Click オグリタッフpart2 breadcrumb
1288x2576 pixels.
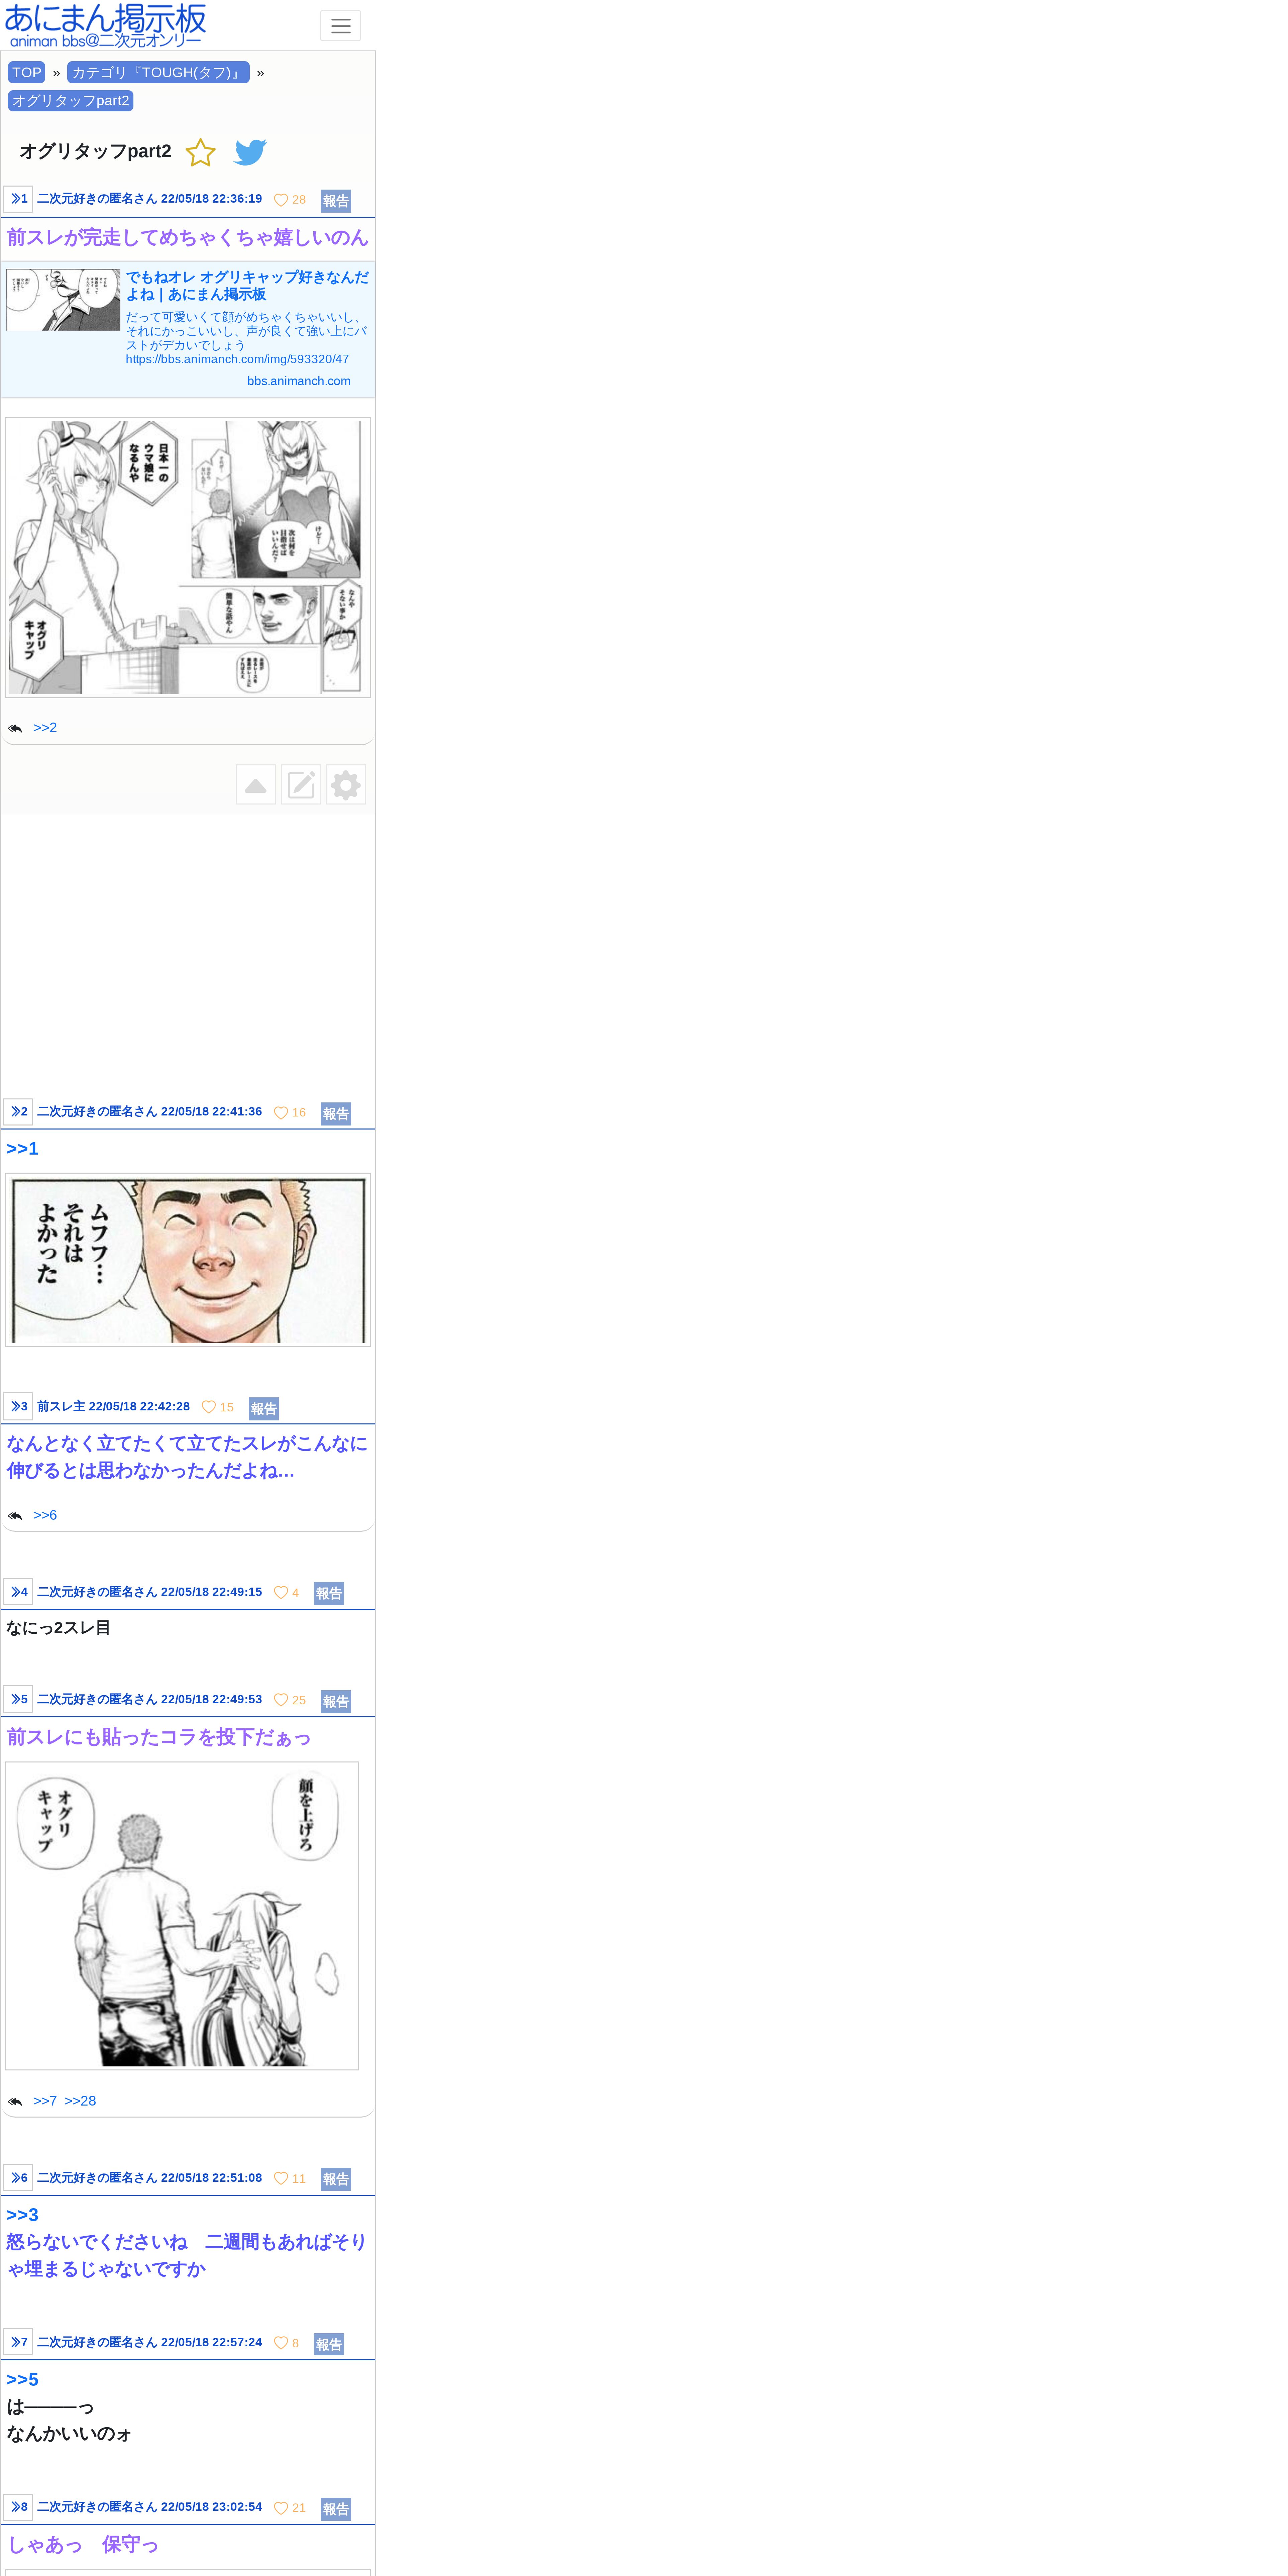(x=71, y=101)
